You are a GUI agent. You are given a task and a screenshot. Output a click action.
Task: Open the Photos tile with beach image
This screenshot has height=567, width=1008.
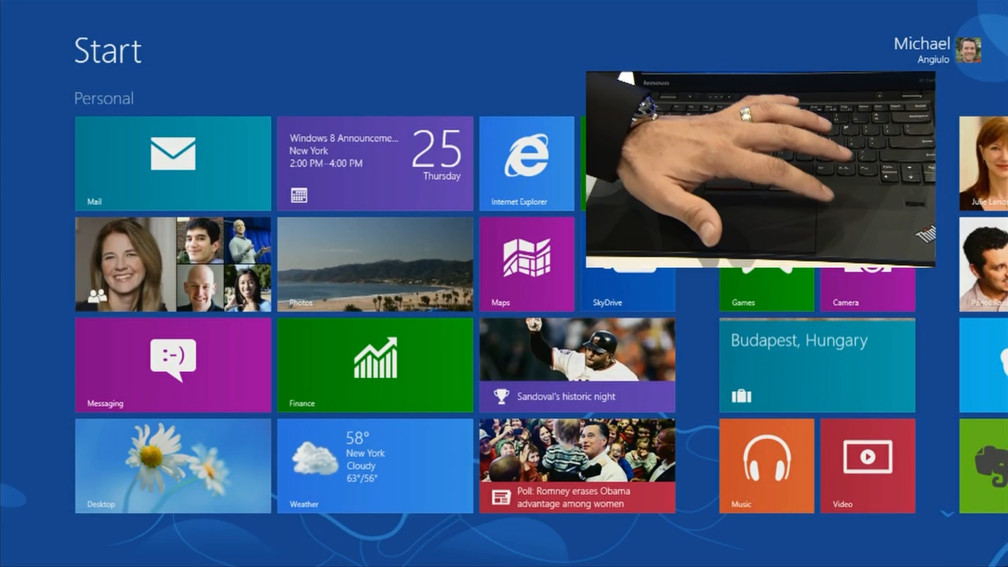tap(375, 264)
